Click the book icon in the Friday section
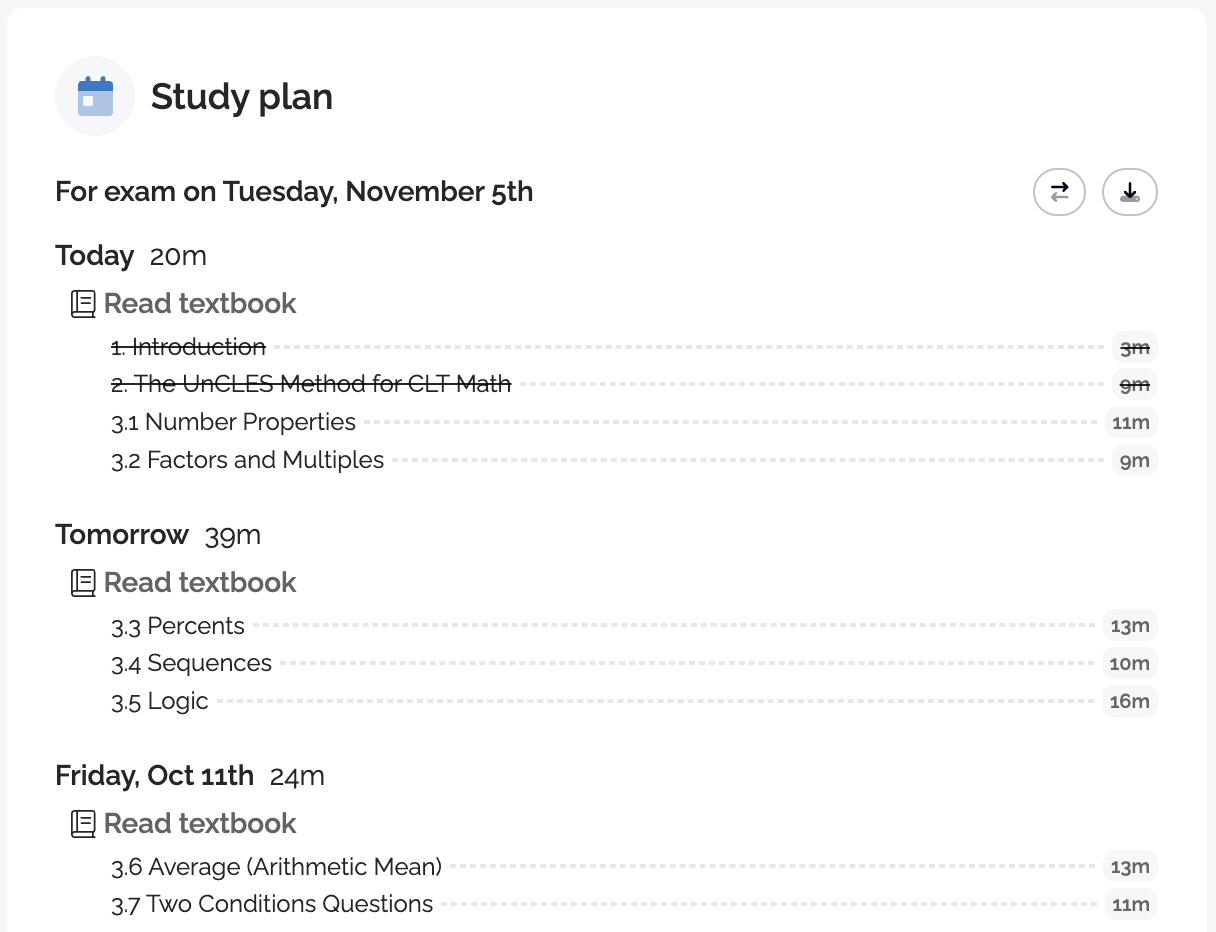 [x=84, y=823]
